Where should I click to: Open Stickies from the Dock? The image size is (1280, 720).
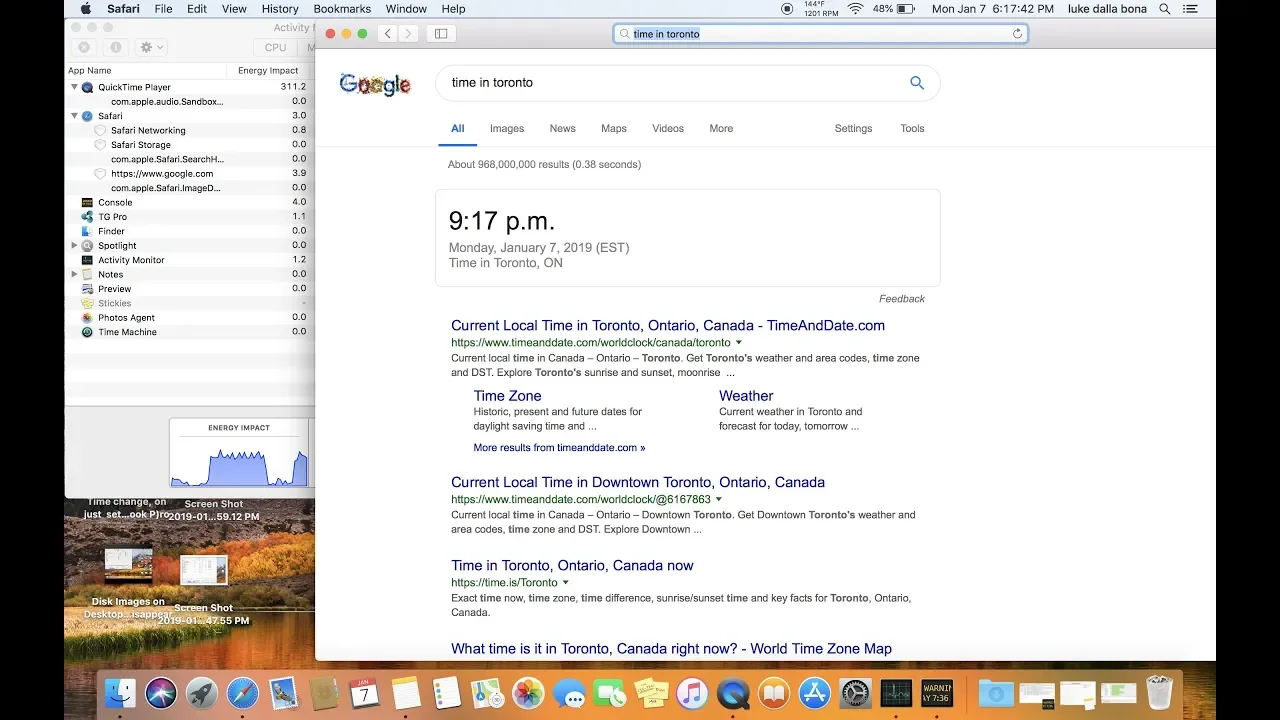pos(651,693)
